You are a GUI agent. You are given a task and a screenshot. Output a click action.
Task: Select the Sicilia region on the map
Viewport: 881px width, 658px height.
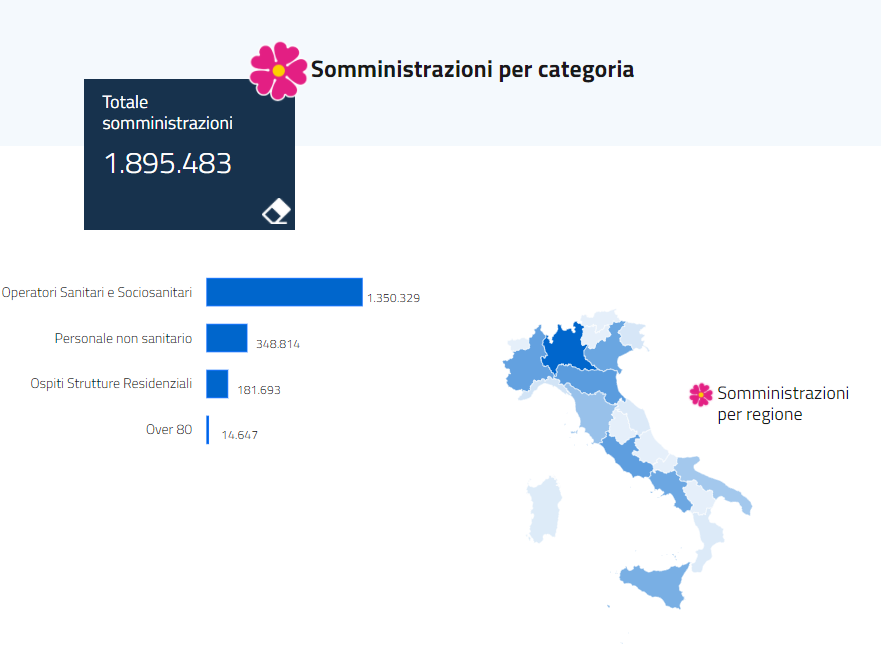pos(655,583)
